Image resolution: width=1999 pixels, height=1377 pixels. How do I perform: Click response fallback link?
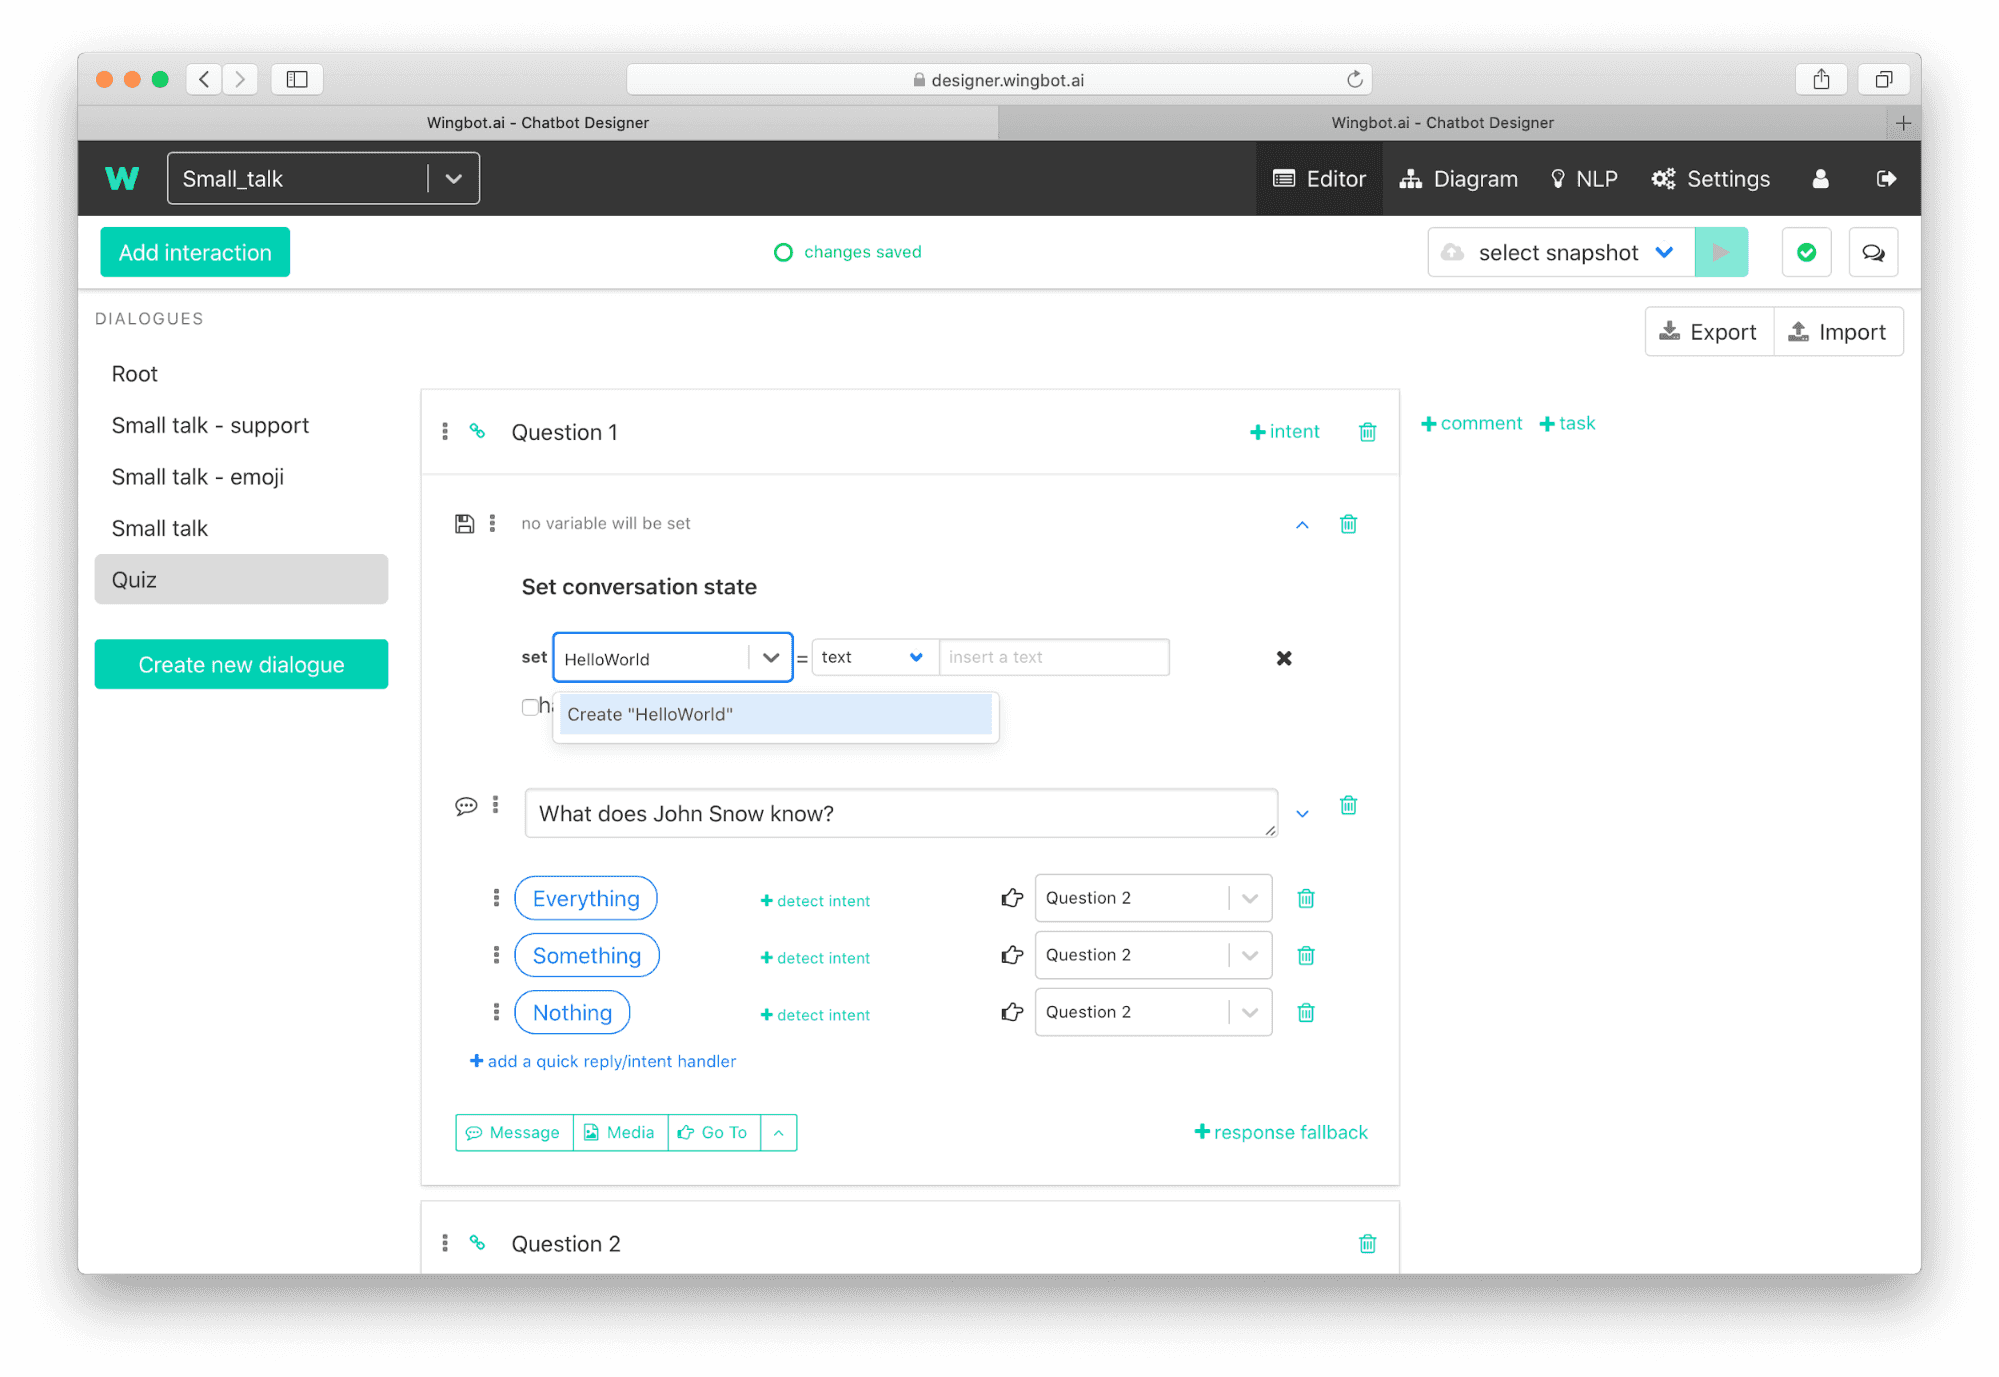point(1281,1132)
